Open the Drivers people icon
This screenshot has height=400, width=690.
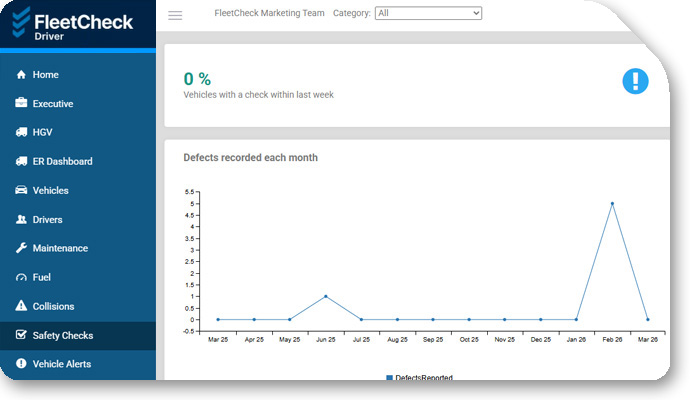point(21,219)
